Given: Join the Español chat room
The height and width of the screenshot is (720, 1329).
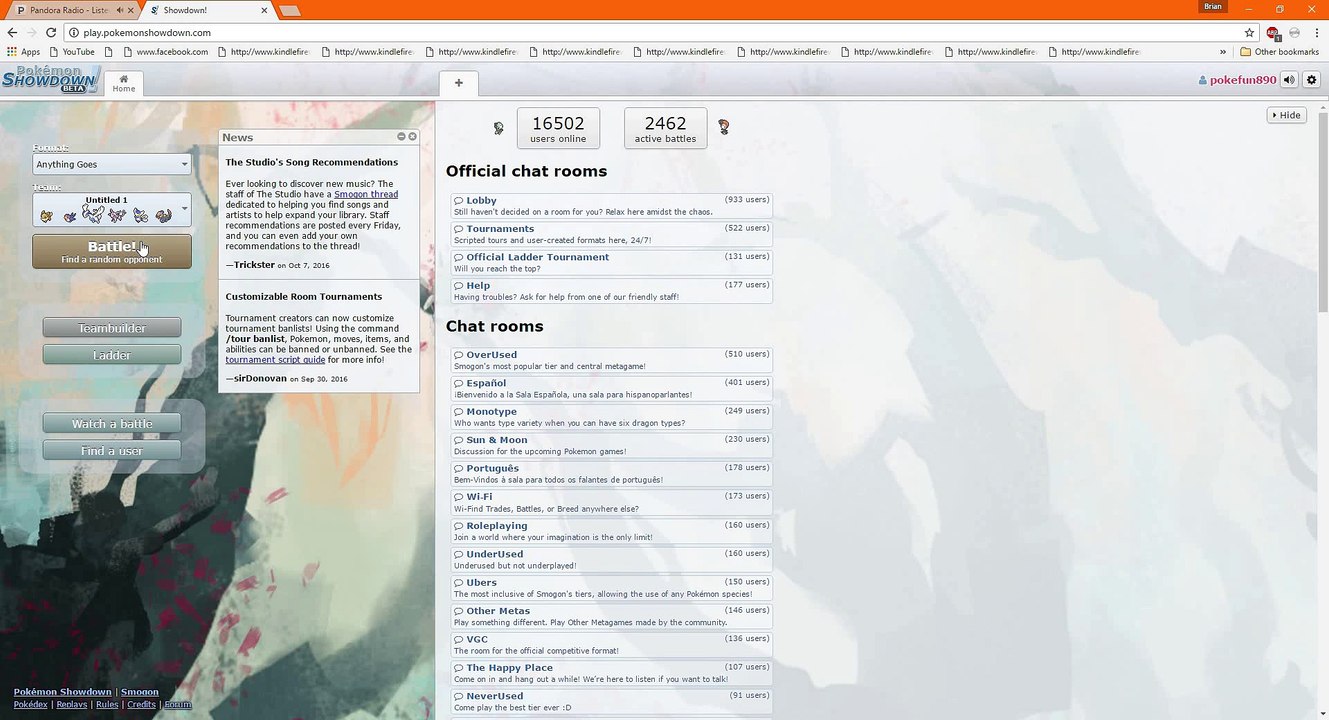Looking at the screenshot, I should (612, 388).
